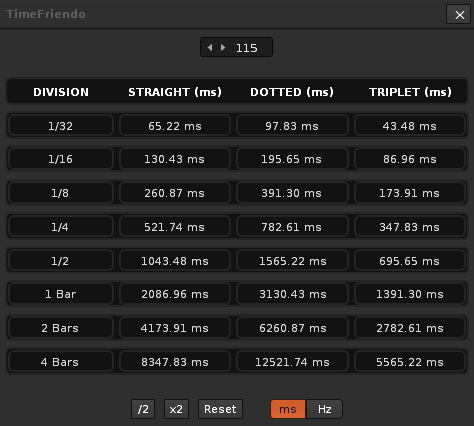Click the Reset button
Viewport: 474px width, 426px height.
220,409
